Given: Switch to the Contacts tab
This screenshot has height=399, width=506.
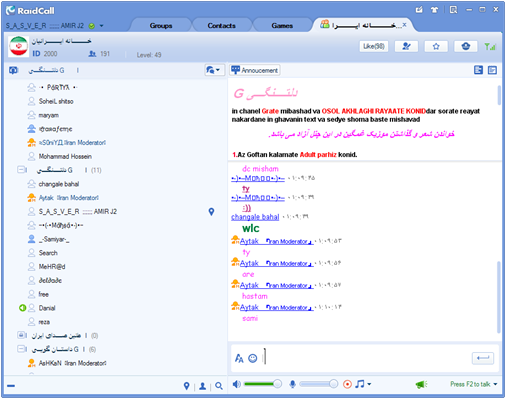Looking at the screenshot, I should point(221,26).
